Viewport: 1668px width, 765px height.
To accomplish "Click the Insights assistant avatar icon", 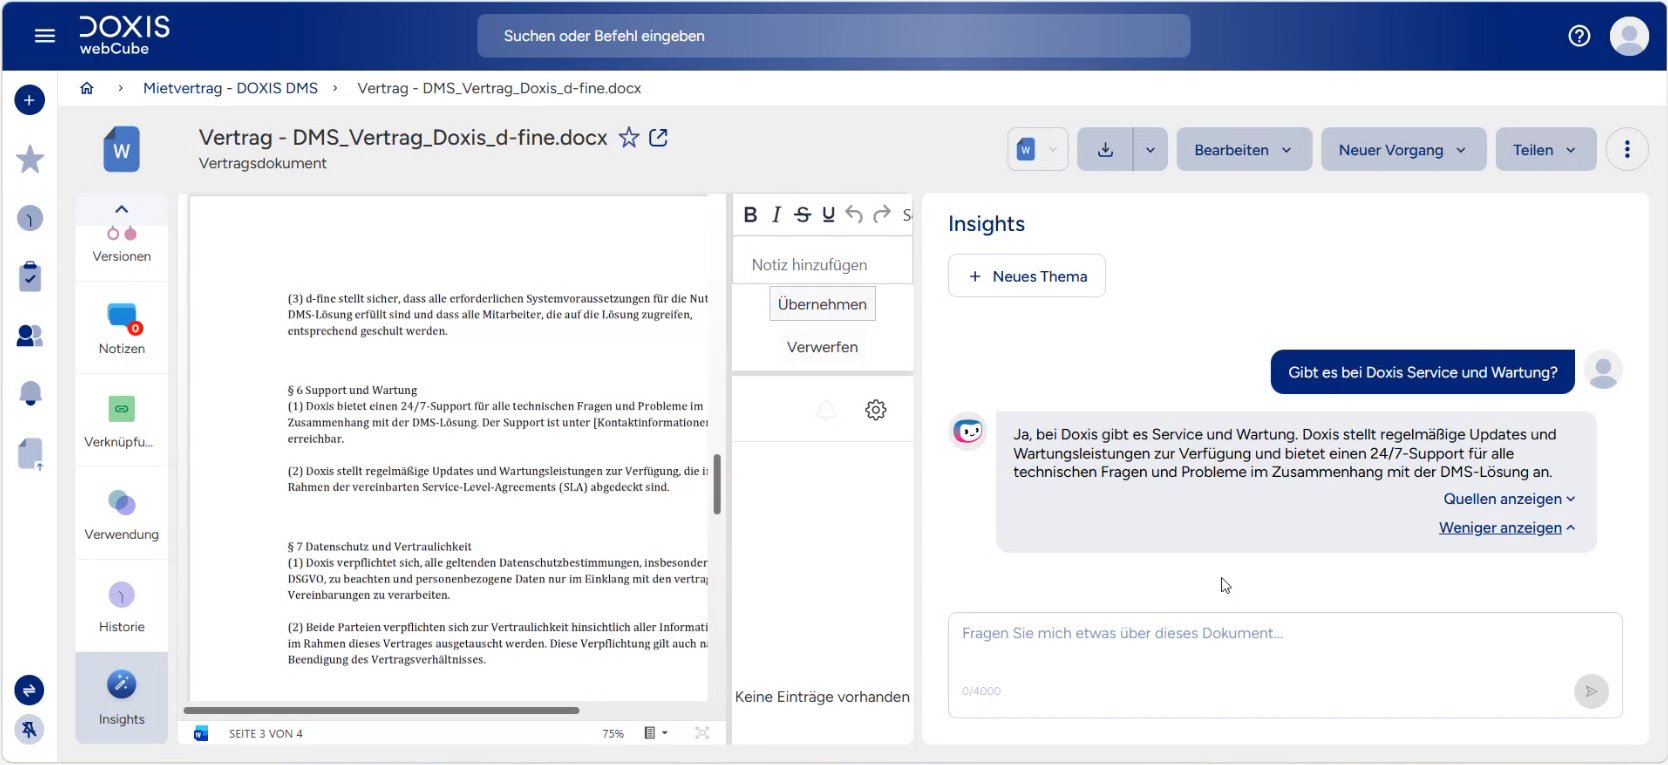I will [x=968, y=431].
